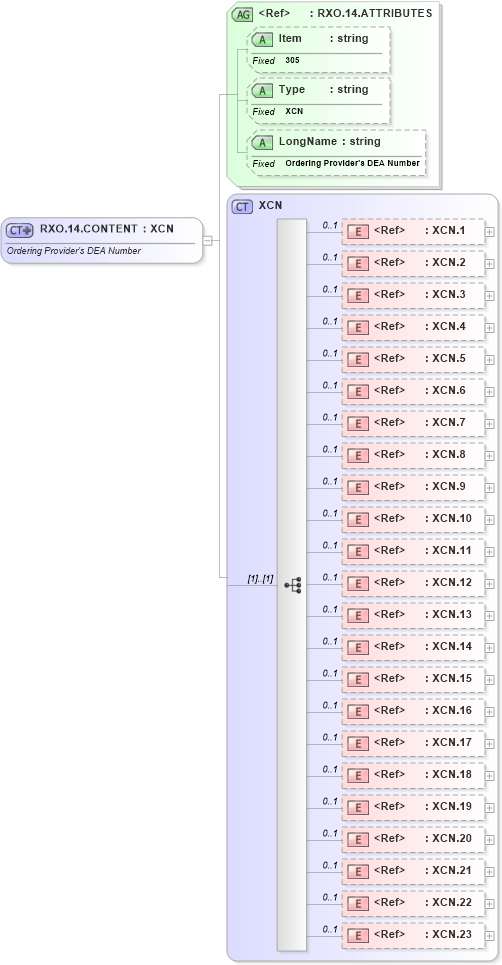Expand the XCN.14 element plus box
Screen dimensions: 502x965
(490, 648)
